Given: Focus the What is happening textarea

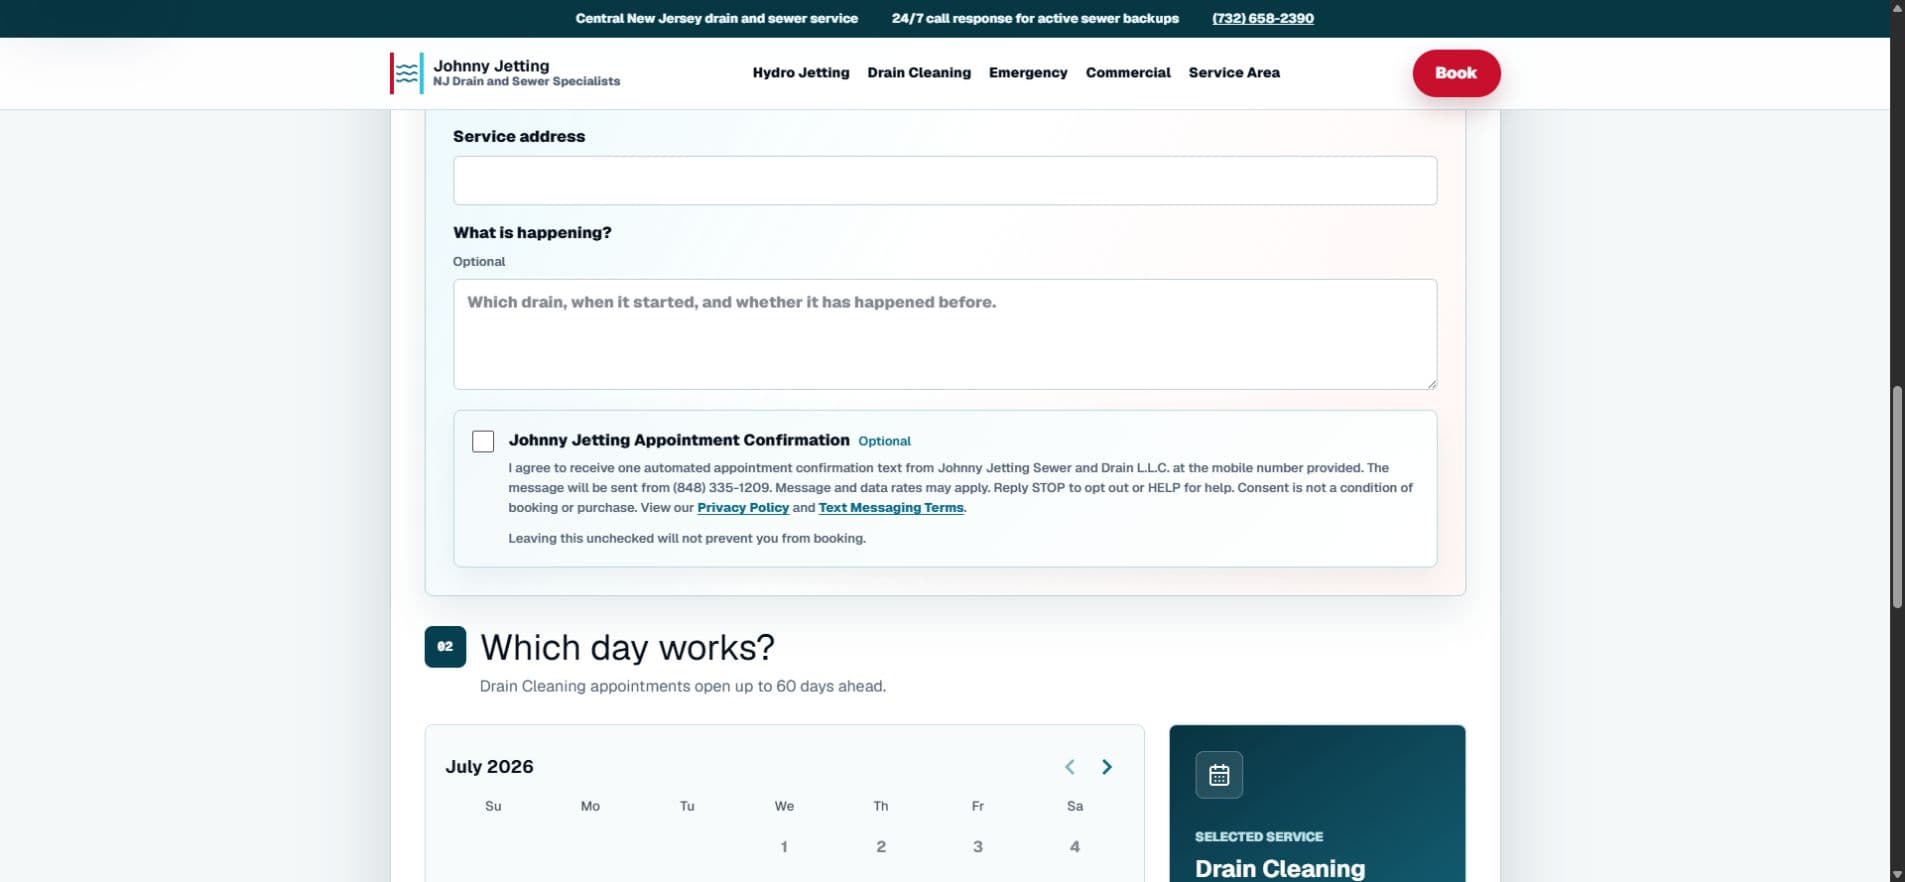Looking at the screenshot, I should point(945,334).
